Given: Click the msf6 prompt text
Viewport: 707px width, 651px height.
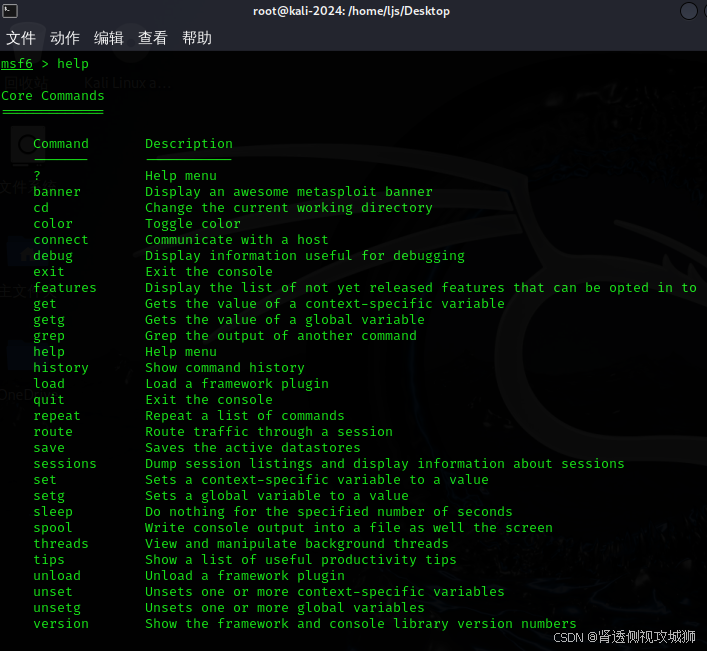Looking at the screenshot, I should 17,64.
